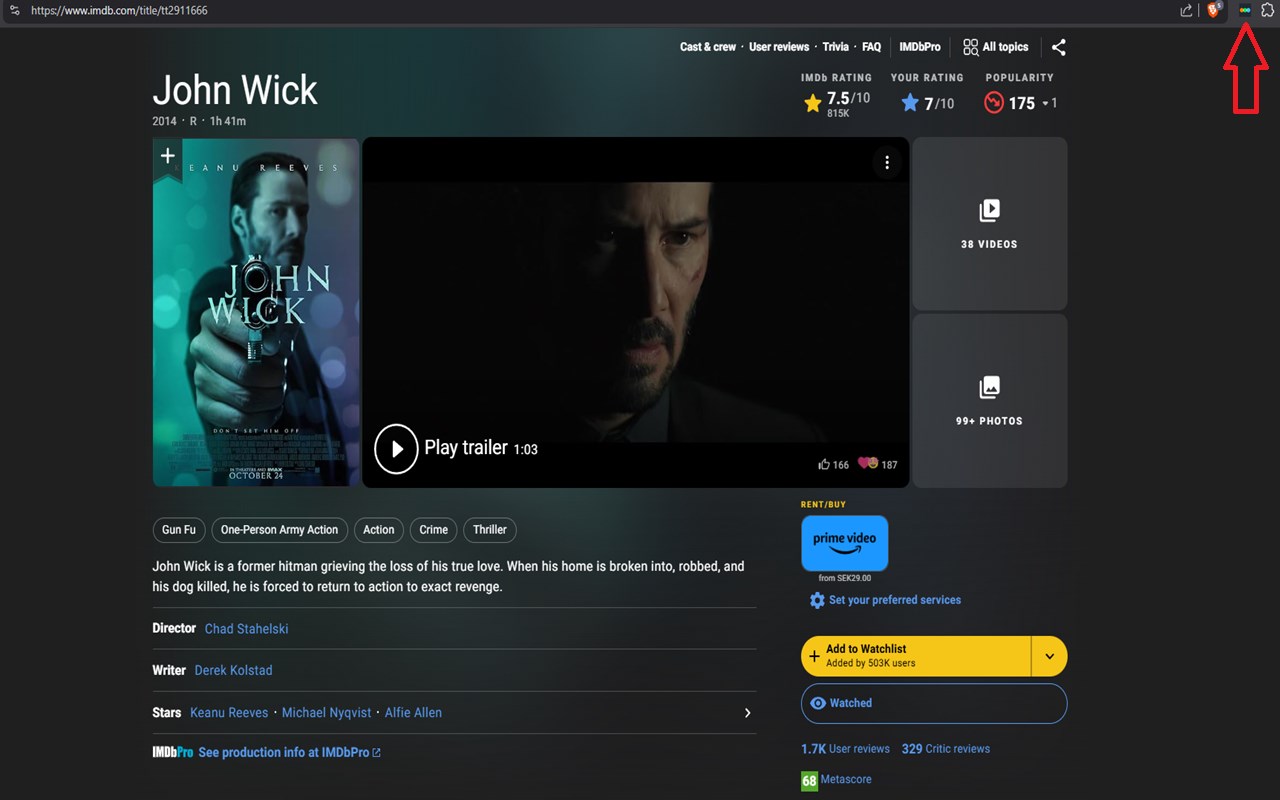Open the 329 Critic reviews link
Viewport: 1280px width, 800px height.
[946, 749]
